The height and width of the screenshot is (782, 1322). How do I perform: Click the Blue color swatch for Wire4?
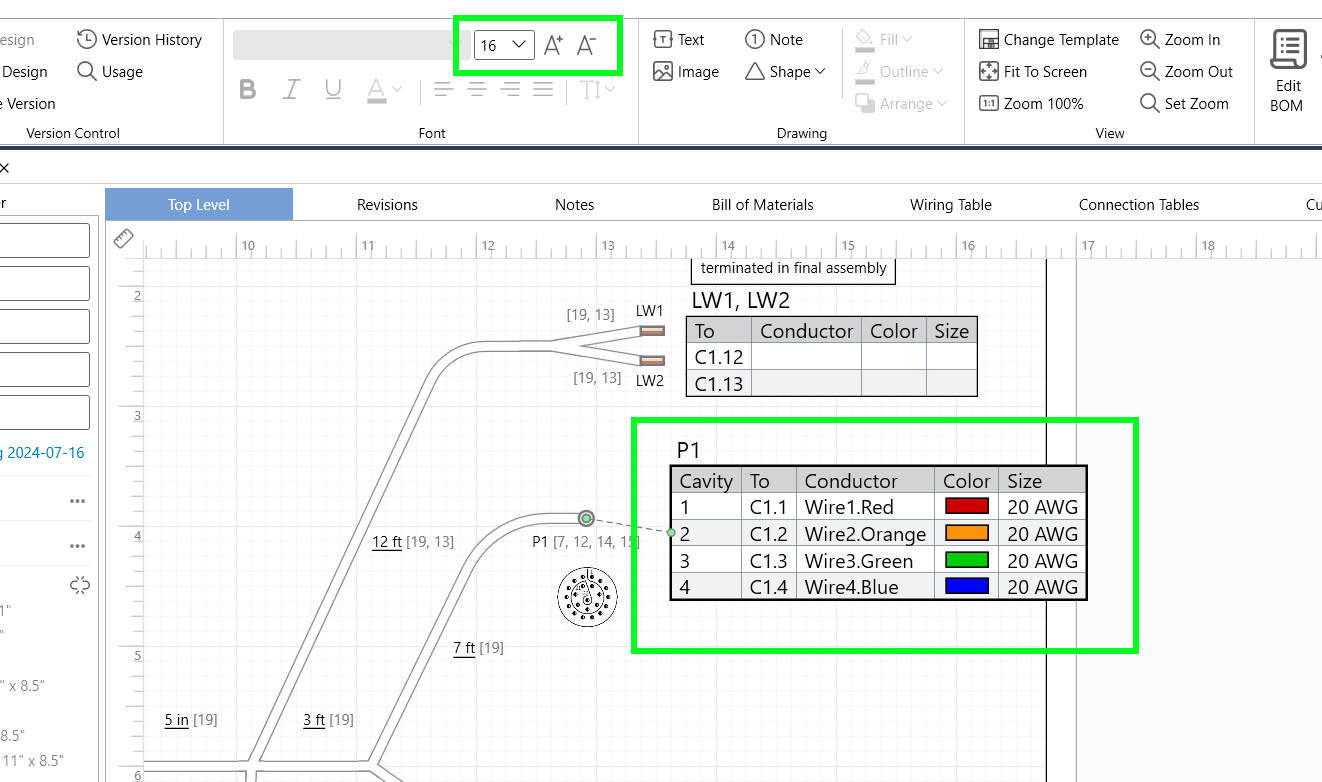coord(966,587)
